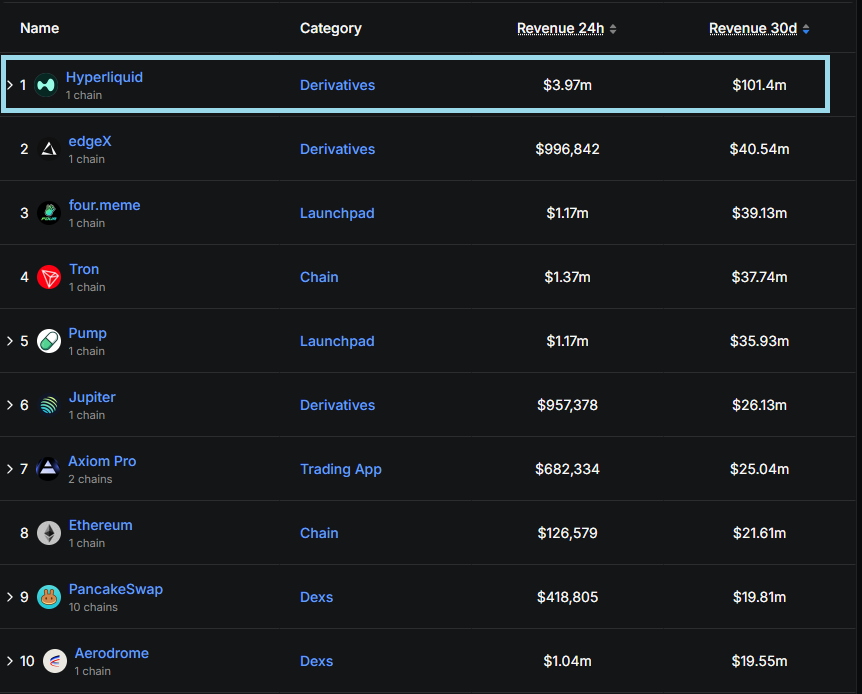Select the $957,378 revenue value
The width and height of the screenshot is (862, 694).
pos(567,405)
